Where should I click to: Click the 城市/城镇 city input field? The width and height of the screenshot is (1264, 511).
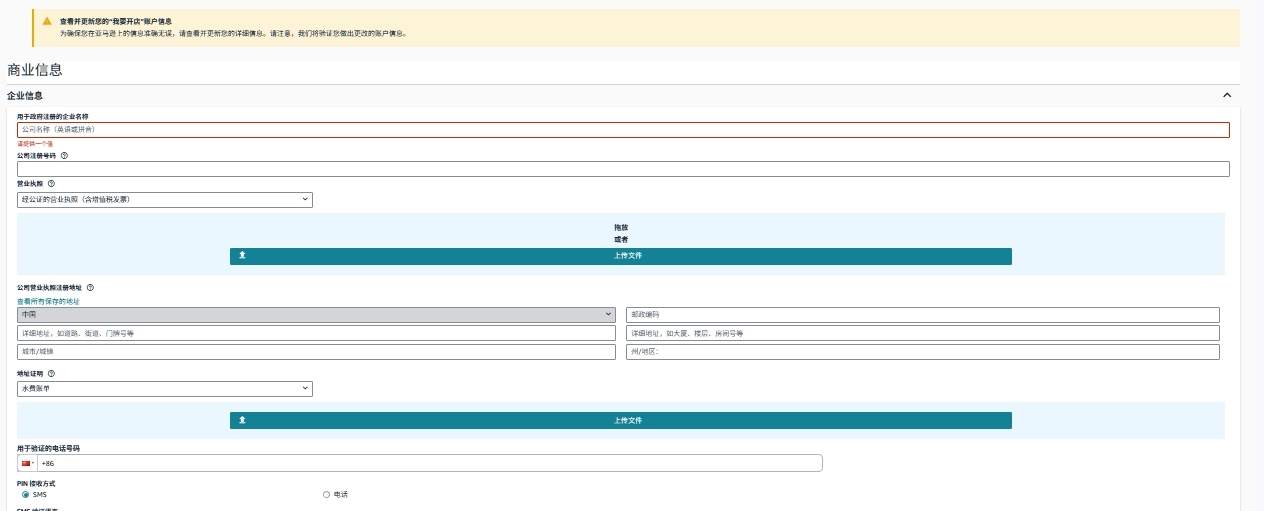coord(316,352)
